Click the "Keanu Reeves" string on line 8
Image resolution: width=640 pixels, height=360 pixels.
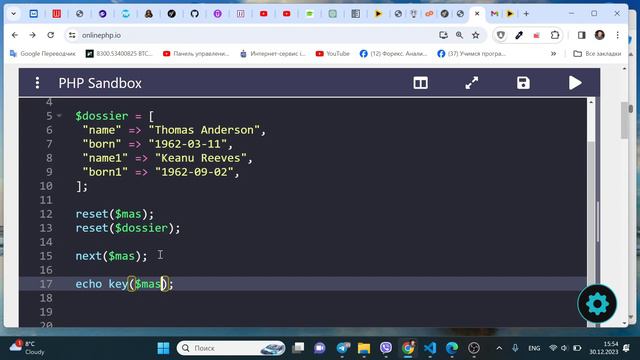pyautogui.click(x=200, y=158)
